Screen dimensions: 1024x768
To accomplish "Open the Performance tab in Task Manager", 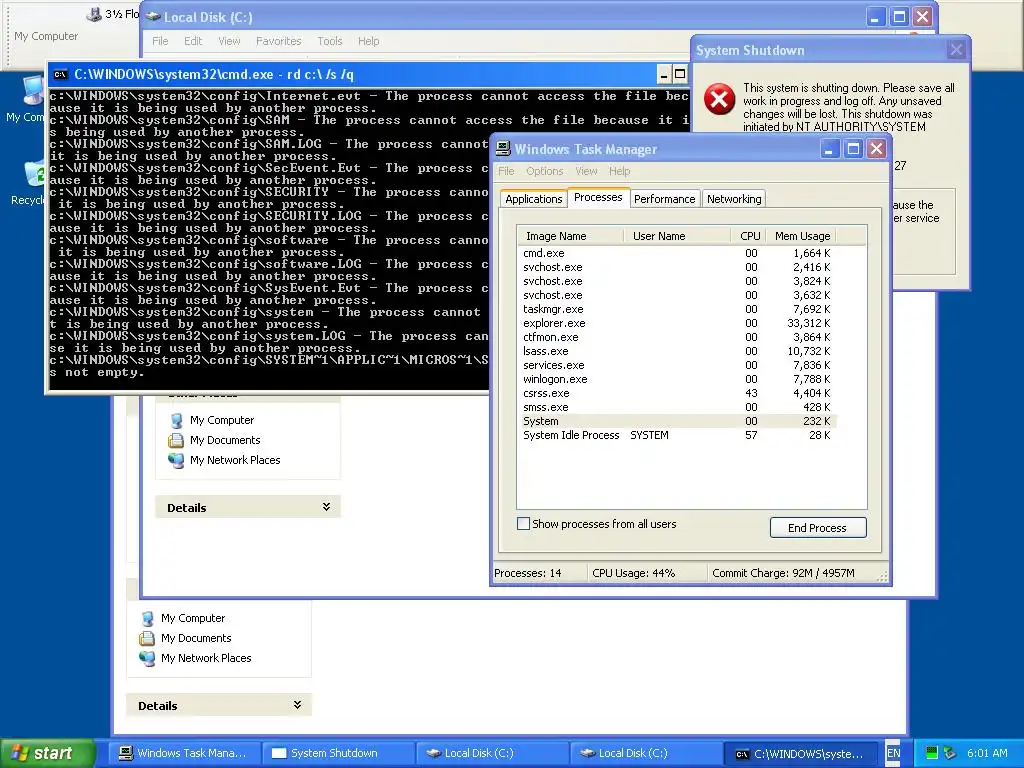I will tap(664, 199).
